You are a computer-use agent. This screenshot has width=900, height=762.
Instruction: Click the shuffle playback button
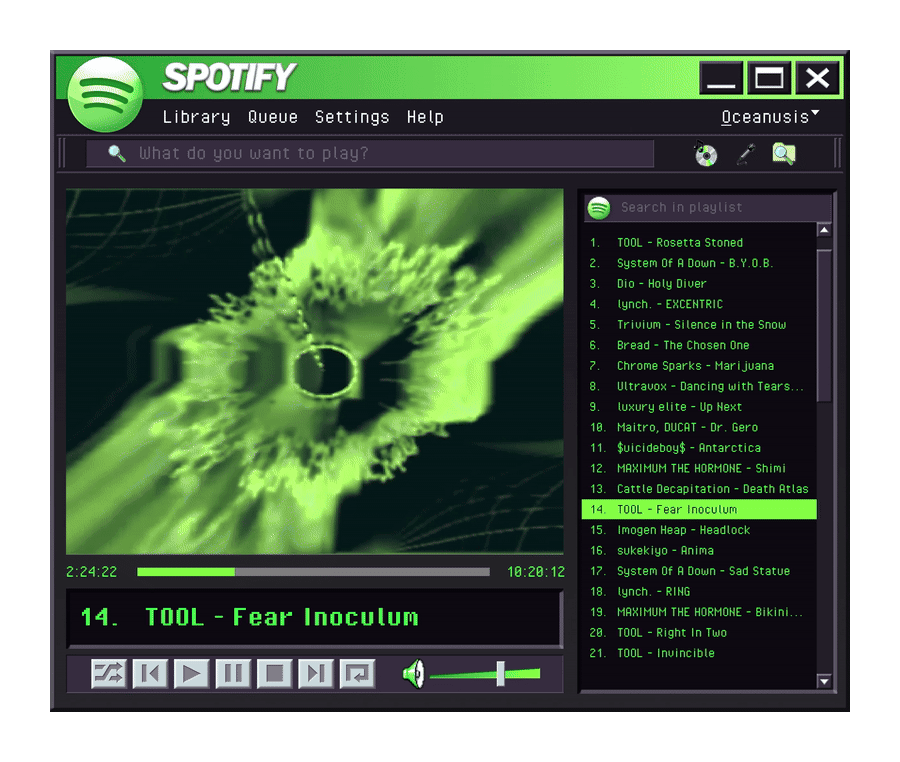(108, 674)
